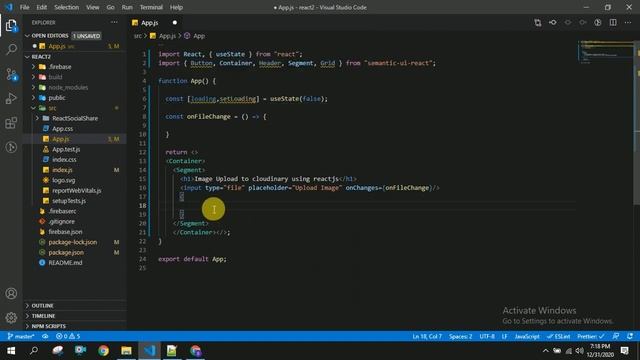Open index.js in the file tree
The image size is (640, 360).
tap(62, 170)
